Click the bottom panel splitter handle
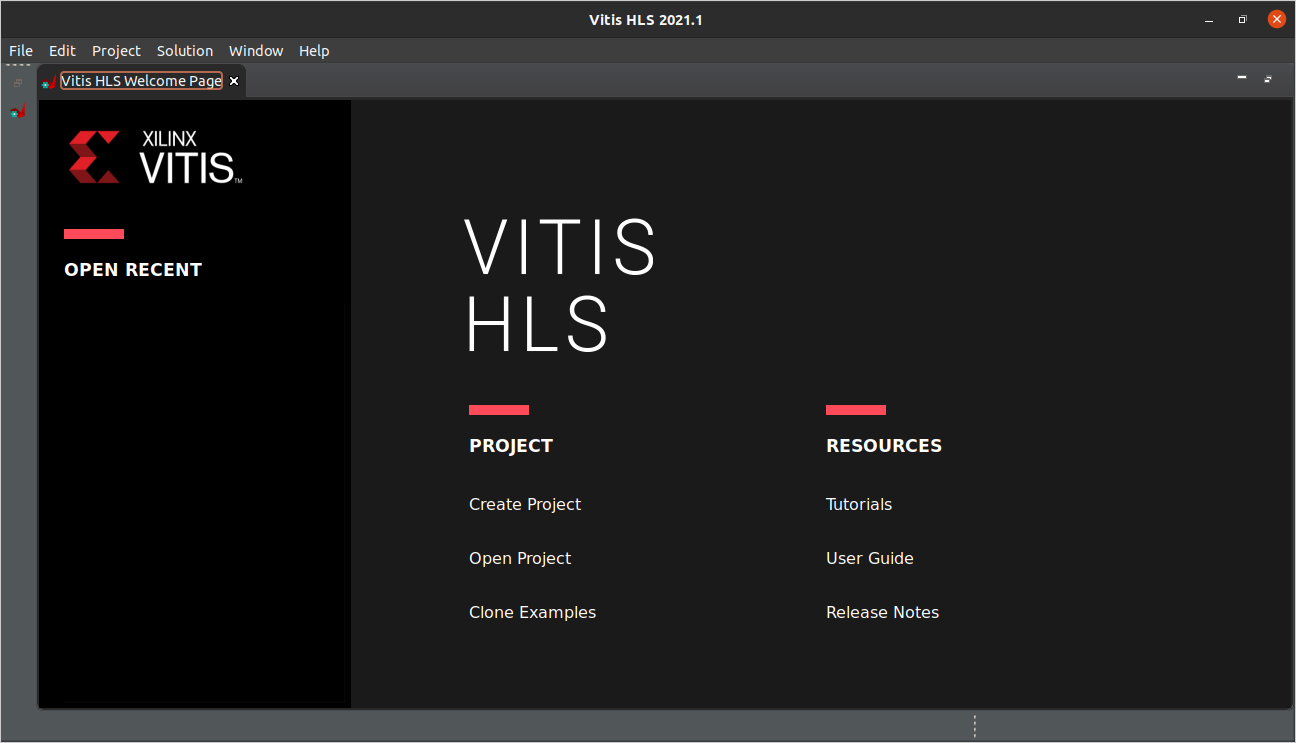 pos(975,726)
